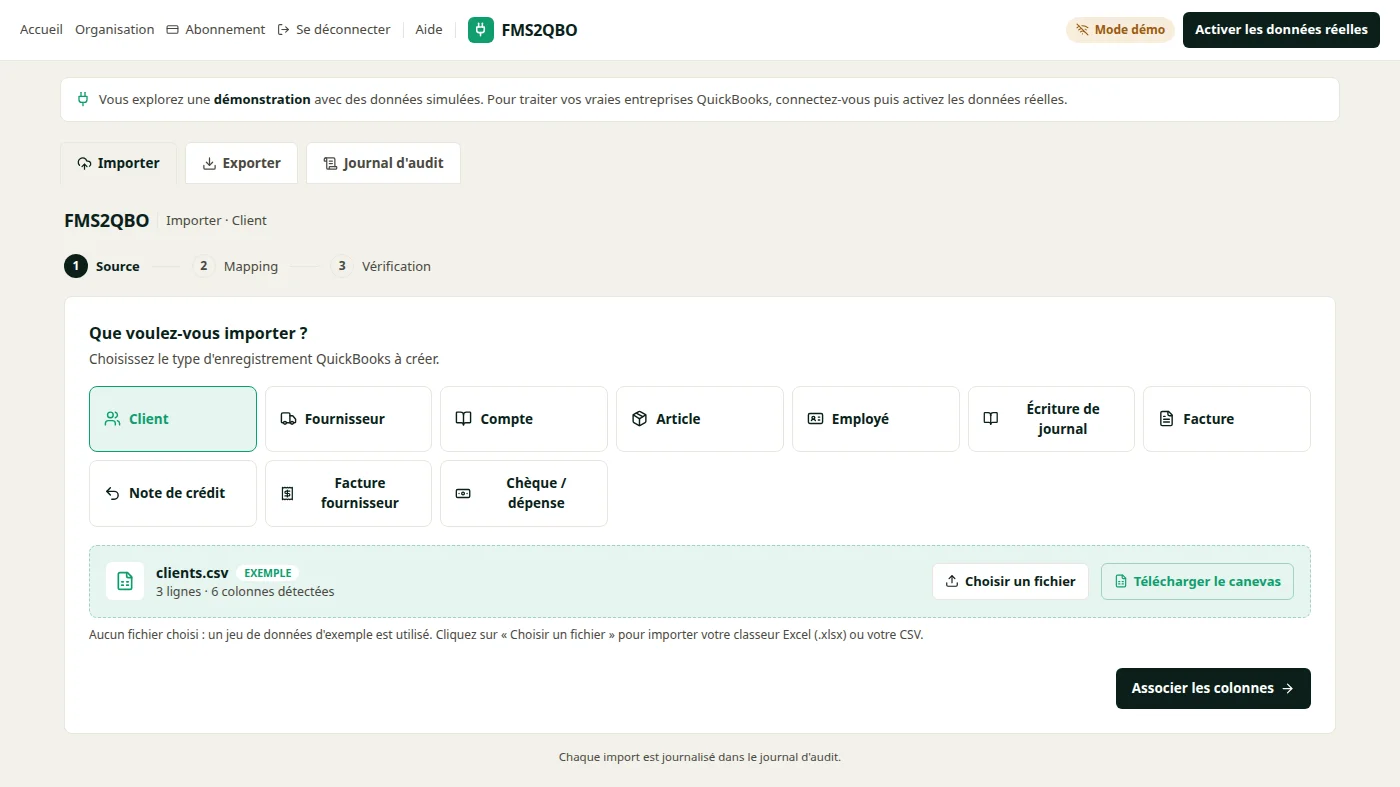The image size is (1400, 787).
Task: Click the EXEMPLE badge
Action: [268, 573]
